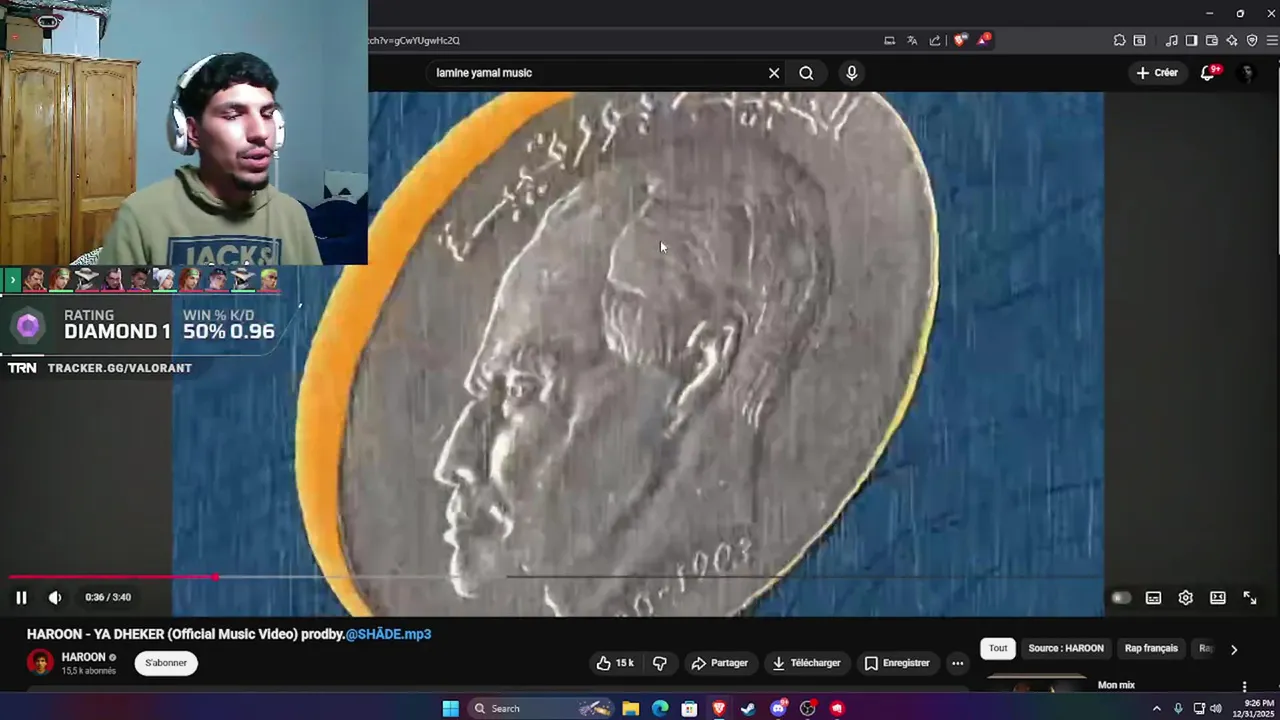Mute the video volume
This screenshot has width=1280, height=720.
coord(55,597)
